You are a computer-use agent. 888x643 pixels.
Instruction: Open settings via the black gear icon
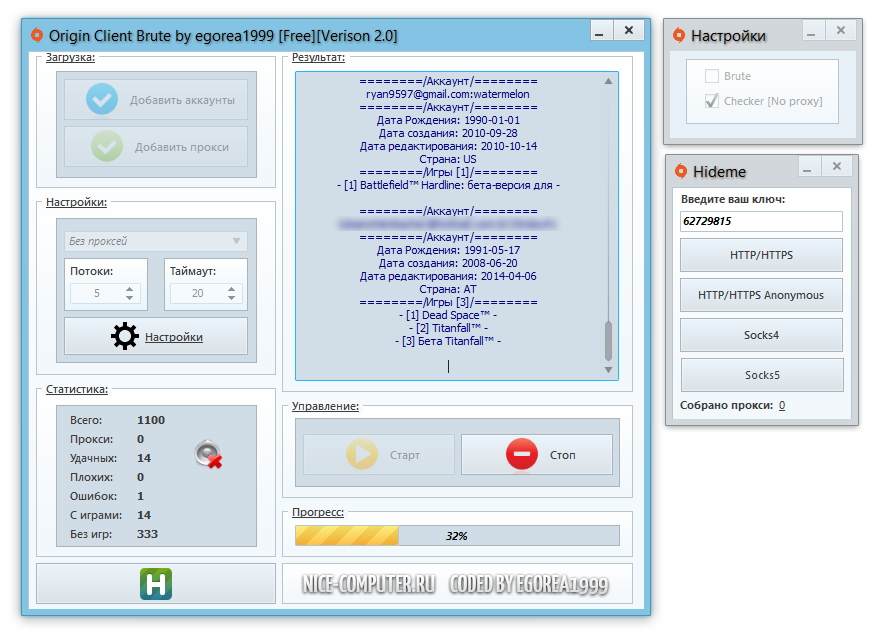pyautogui.click(x=125, y=337)
